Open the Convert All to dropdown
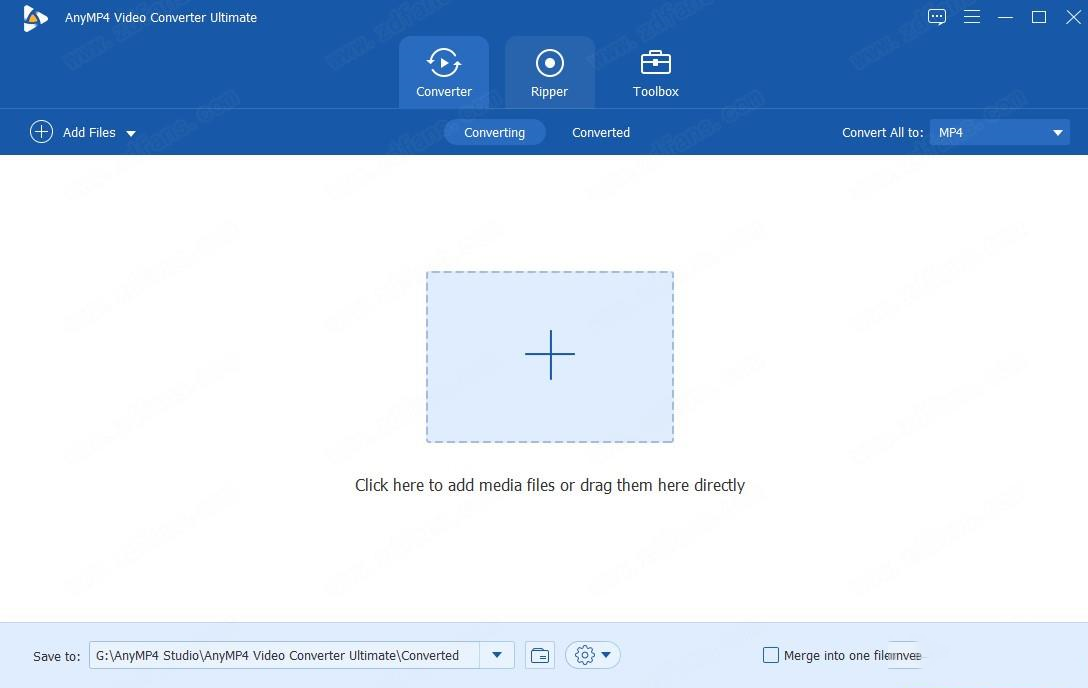 coord(1057,132)
